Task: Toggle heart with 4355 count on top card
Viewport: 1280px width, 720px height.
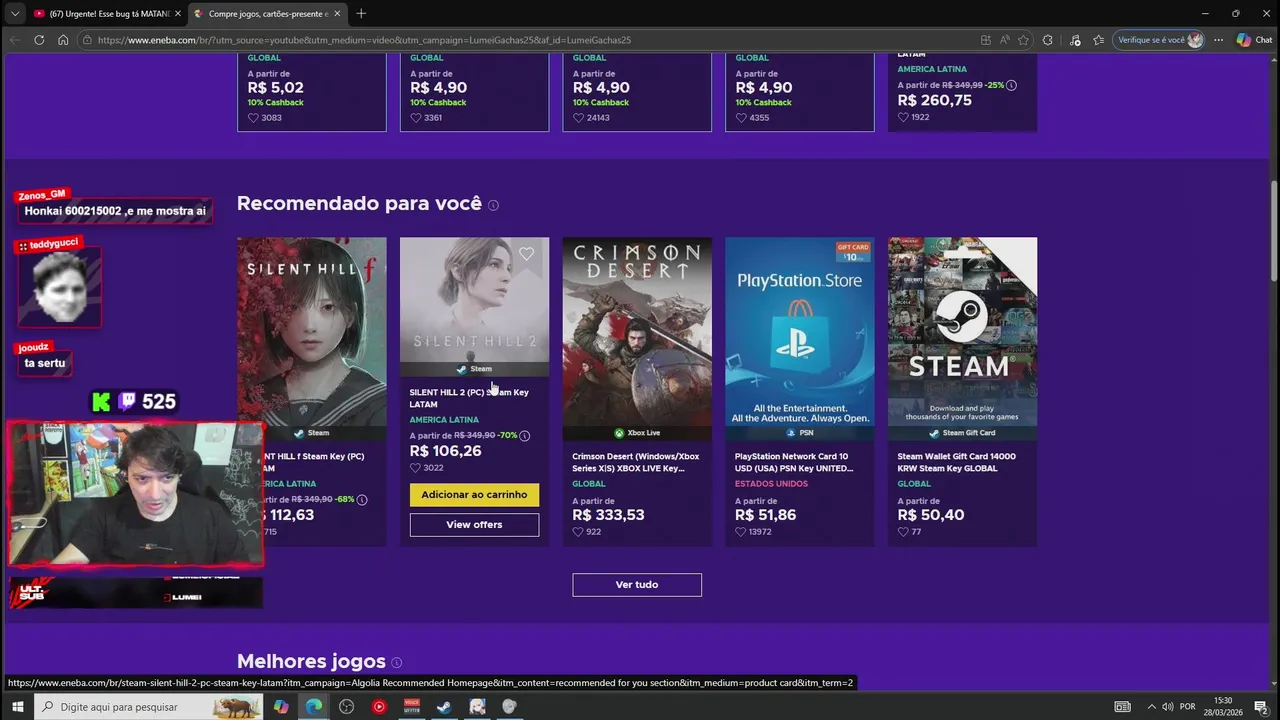Action: click(x=741, y=118)
